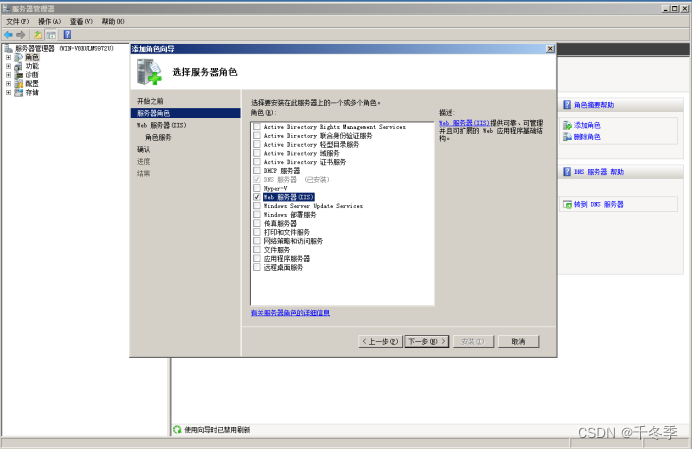Check the 网络策略和访问服务 role

[x=257, y=241]
